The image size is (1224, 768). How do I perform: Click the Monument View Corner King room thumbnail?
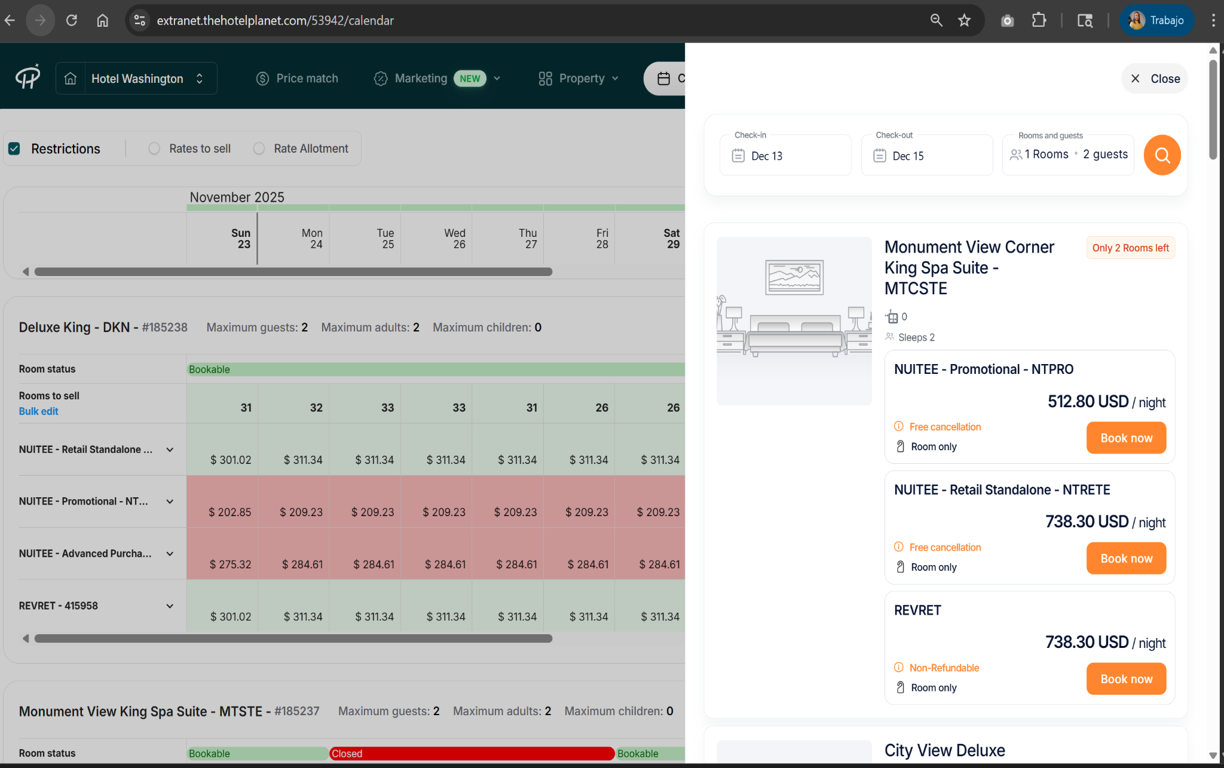tap(794, 321)
